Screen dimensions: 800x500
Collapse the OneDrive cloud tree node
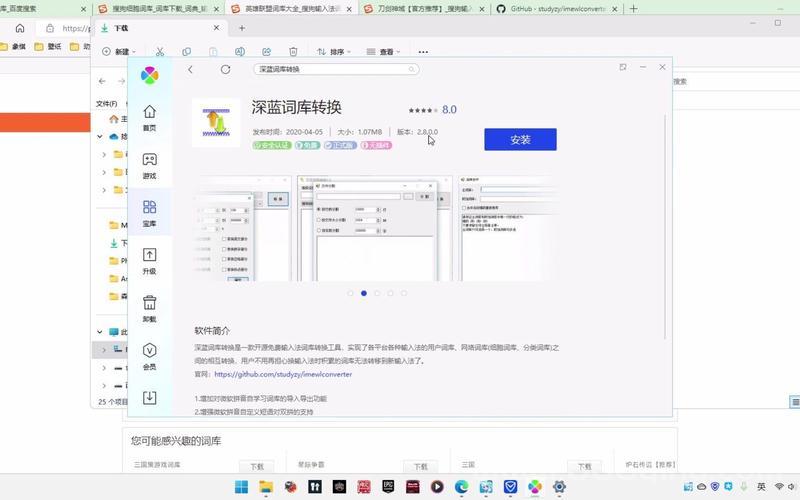tap(100, 137)
